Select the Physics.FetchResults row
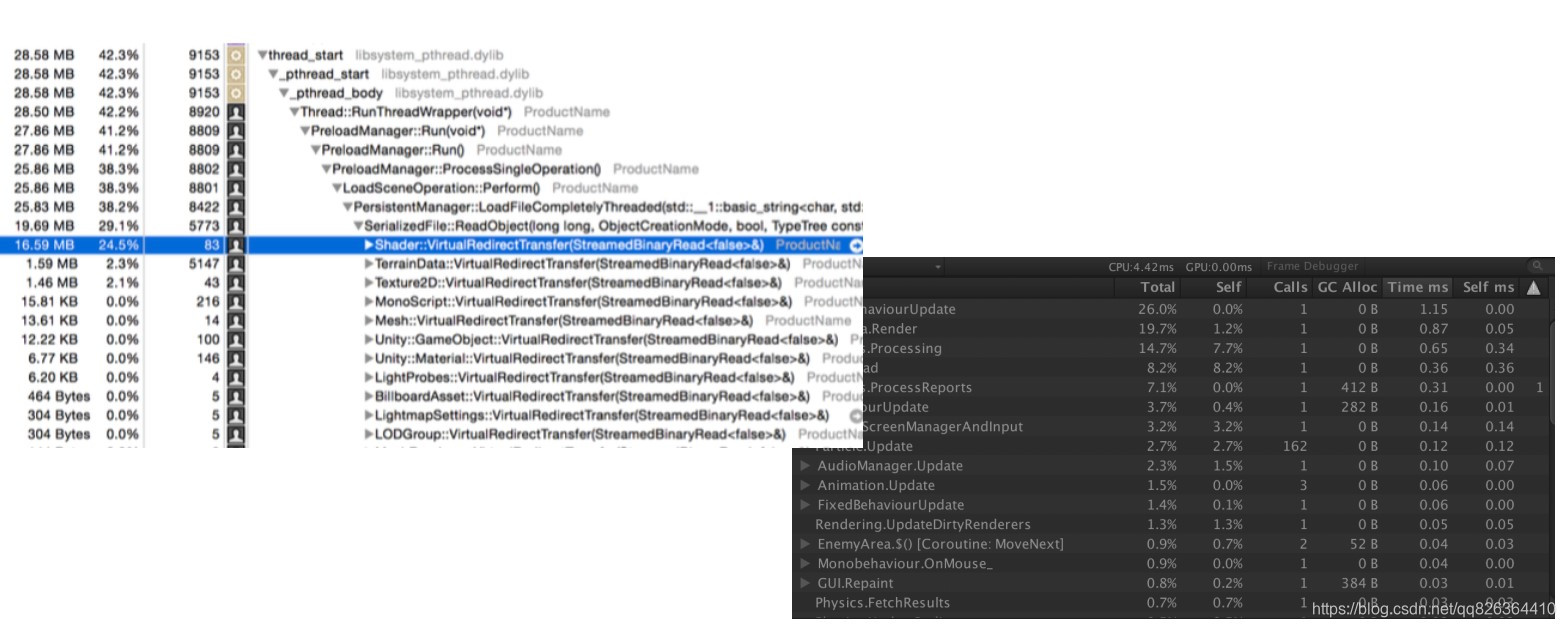 click(x=1170, y=602)
